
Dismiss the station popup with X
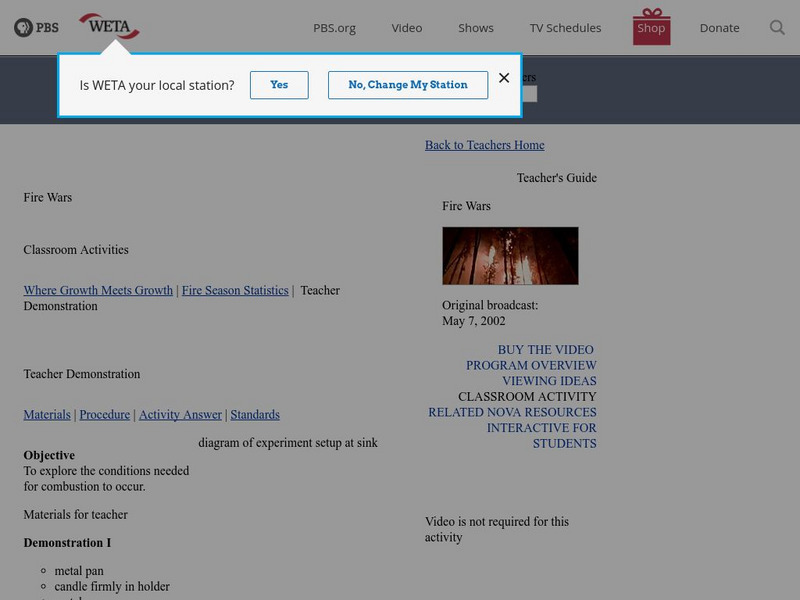[x=504, y=78]
